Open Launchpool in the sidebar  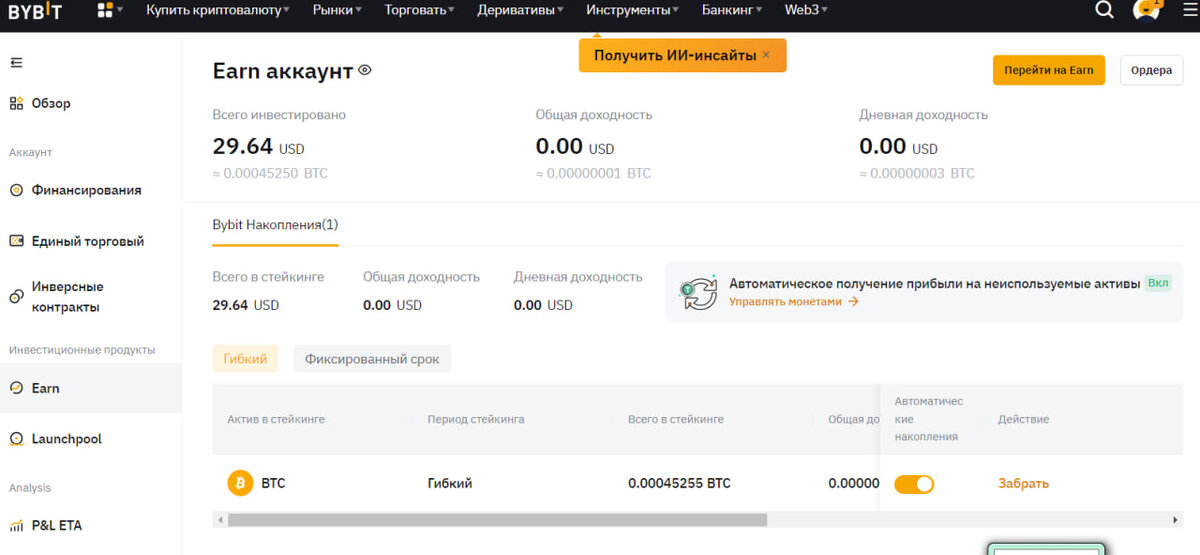click(x=66, y=439)
